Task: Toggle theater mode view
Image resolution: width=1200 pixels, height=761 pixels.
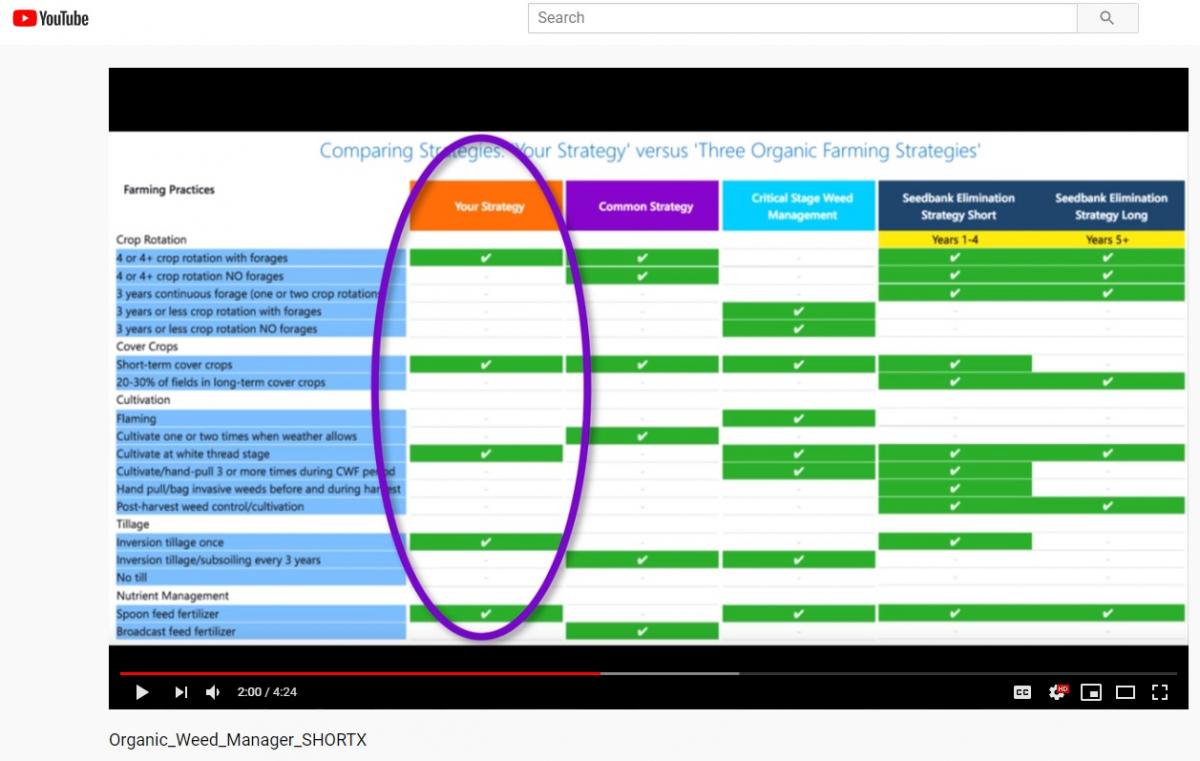Action: pyautogui.click(x=1125, y=692)
